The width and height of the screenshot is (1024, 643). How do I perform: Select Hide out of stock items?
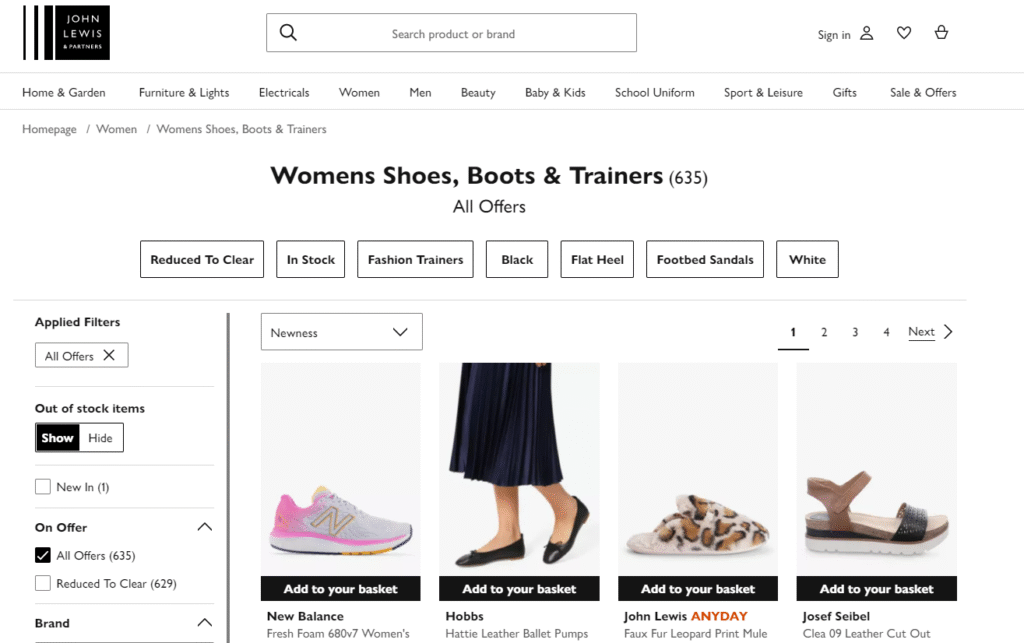(101, 437)
